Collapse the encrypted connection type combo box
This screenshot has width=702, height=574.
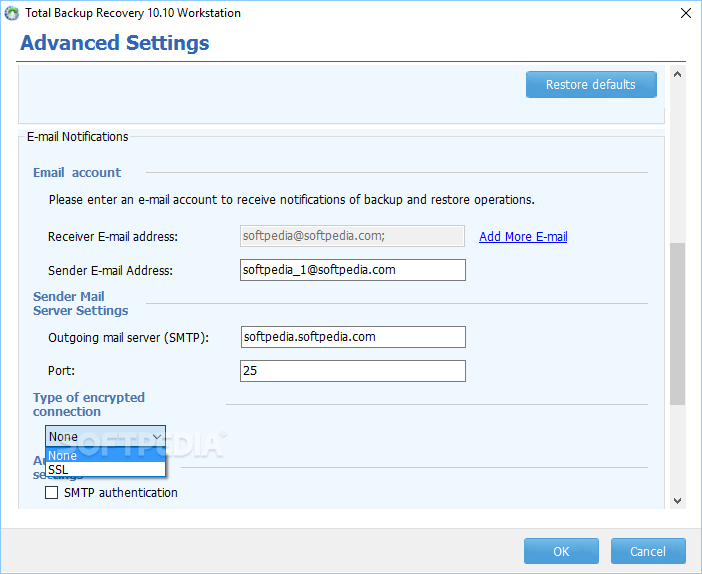tap(105, 436)
